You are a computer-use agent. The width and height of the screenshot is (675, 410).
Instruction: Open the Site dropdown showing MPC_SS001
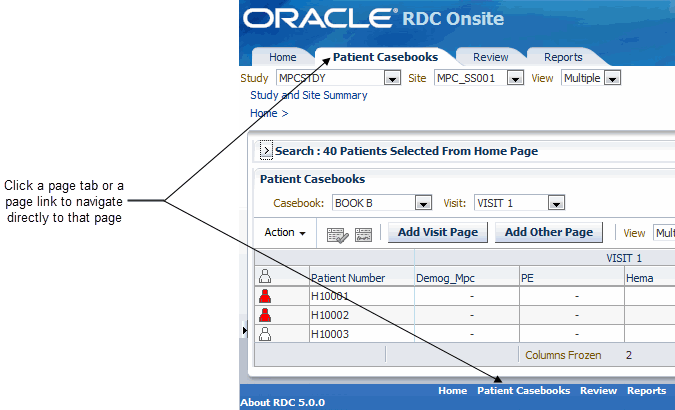[x=479, y=78]
